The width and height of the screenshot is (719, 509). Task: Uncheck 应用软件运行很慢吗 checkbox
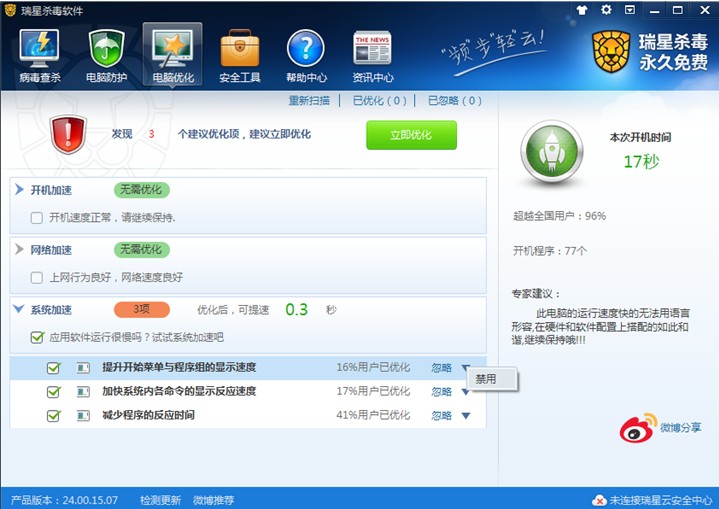(x=37, y=337)
